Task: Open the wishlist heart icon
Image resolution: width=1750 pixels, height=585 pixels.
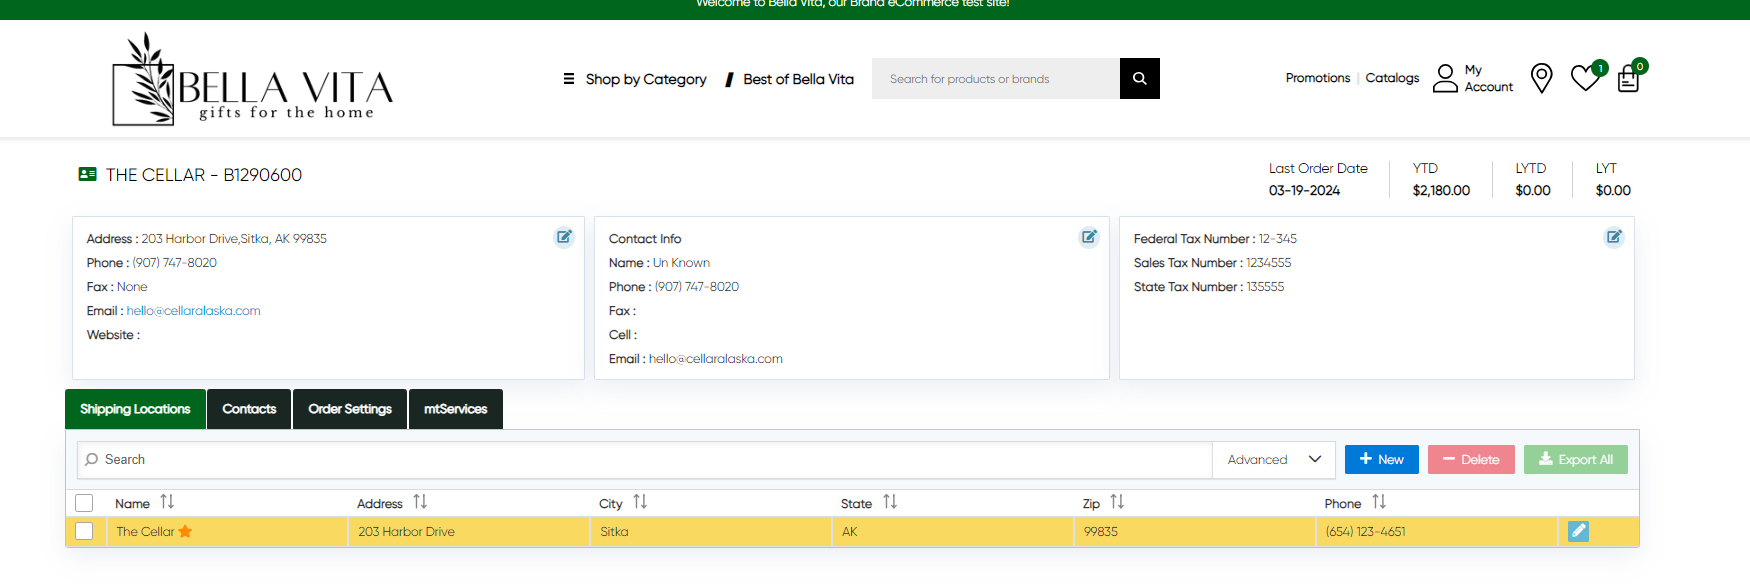Action: click(1586, 77)
